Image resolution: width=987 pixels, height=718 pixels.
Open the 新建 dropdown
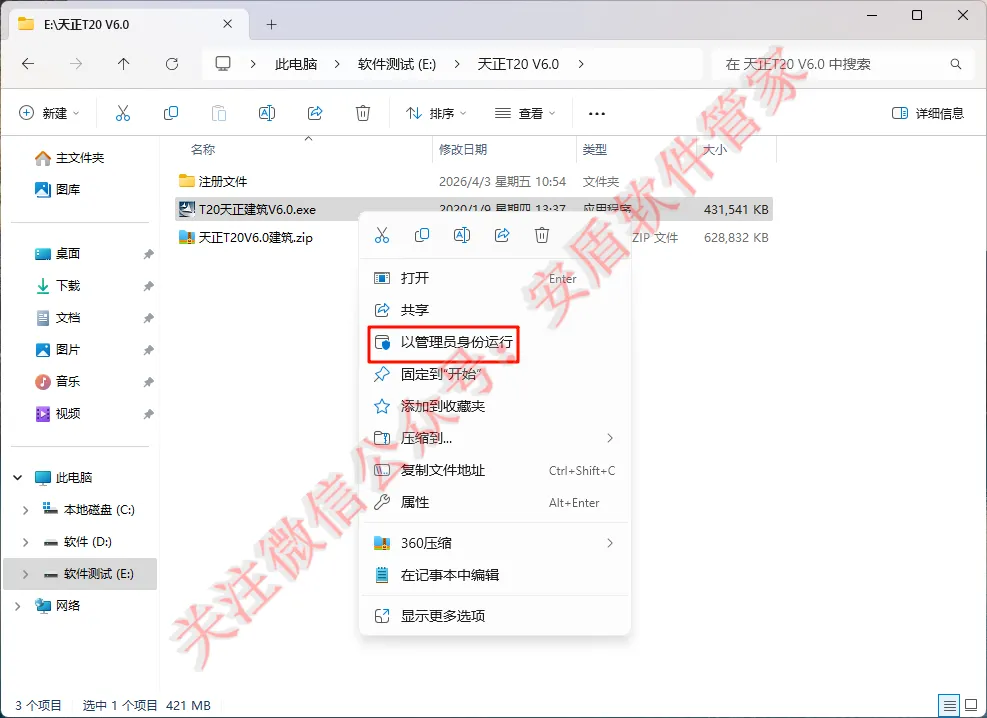[49, 113]
